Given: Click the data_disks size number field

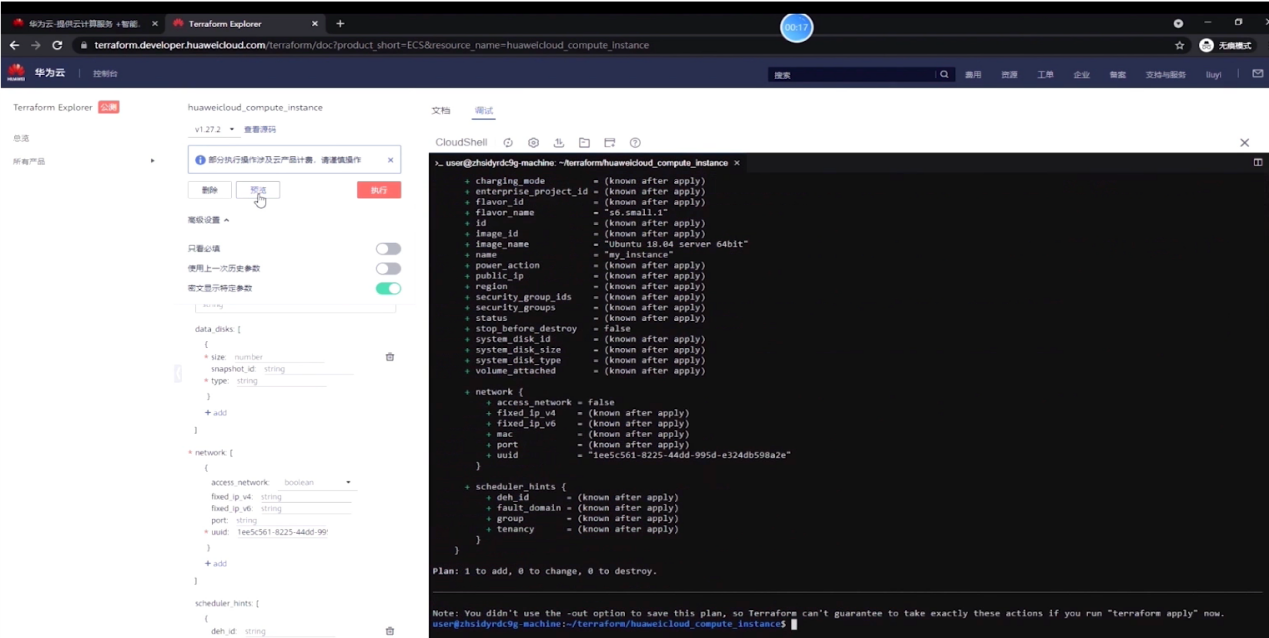Looking at the screenshot, I should (x=278, y=357).
